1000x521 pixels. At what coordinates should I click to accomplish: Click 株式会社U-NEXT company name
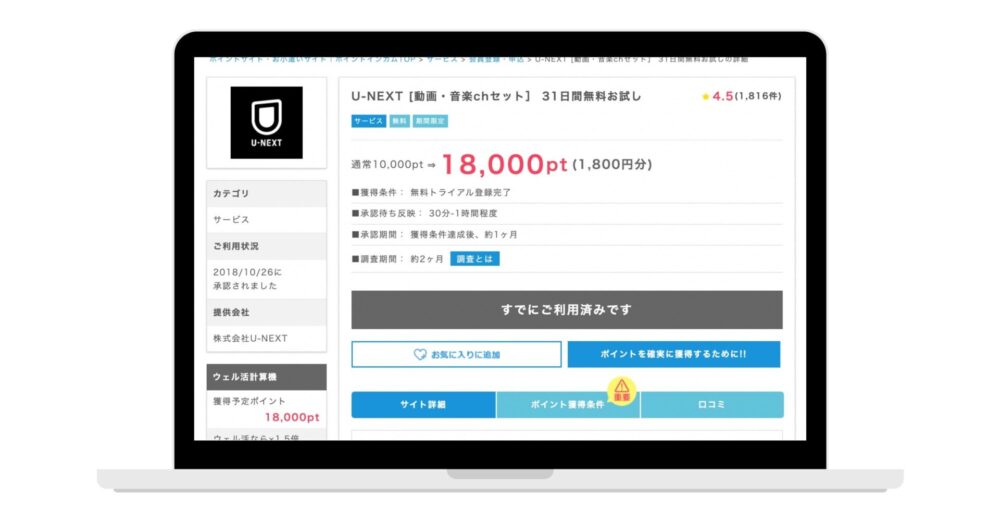click(x=250, y=339)
